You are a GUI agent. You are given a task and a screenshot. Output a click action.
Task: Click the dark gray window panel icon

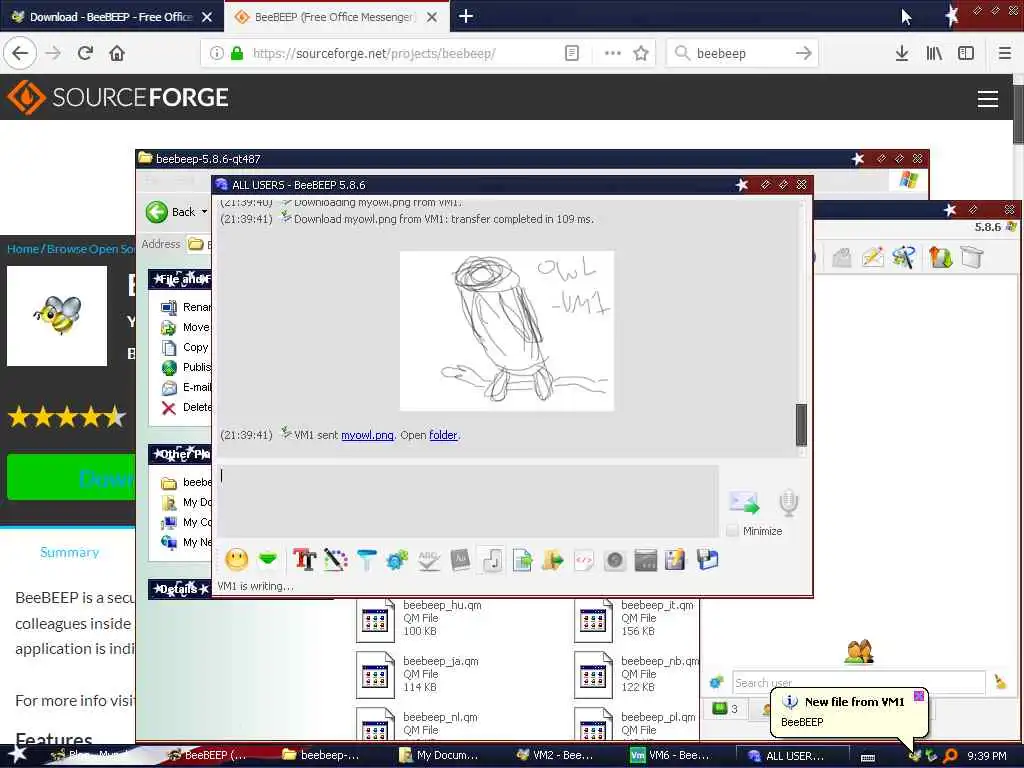(645, 560)
